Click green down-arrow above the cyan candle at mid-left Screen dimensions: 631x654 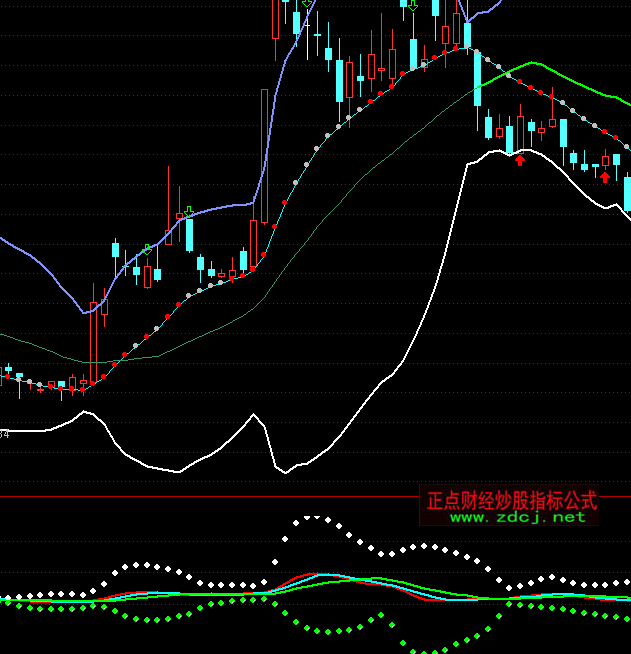coord(187,211)
